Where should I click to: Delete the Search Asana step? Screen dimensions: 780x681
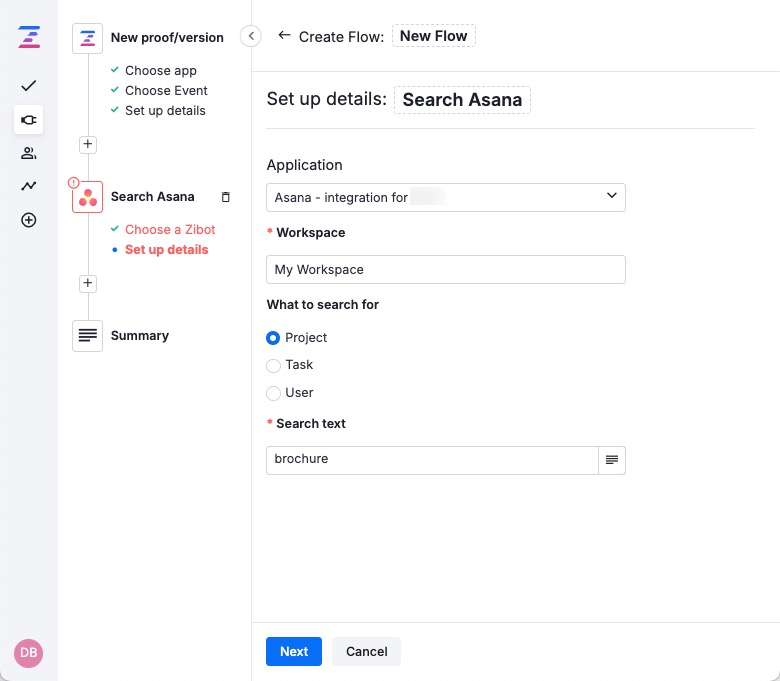(x=225, y=197)
